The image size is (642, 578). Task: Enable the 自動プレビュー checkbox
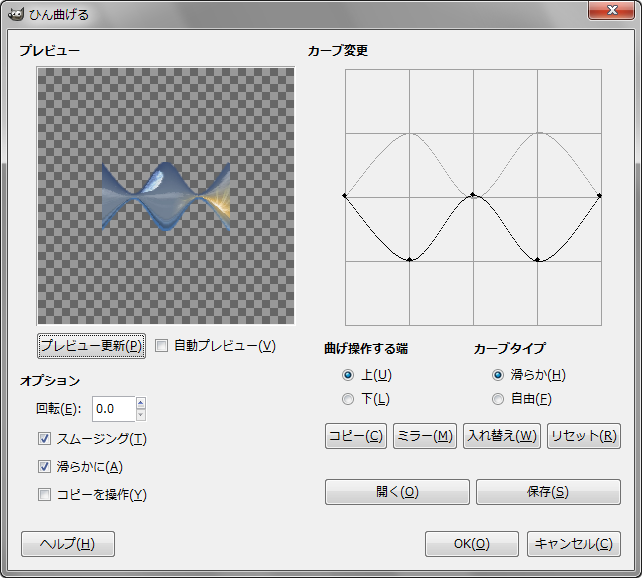coord(162,346)
